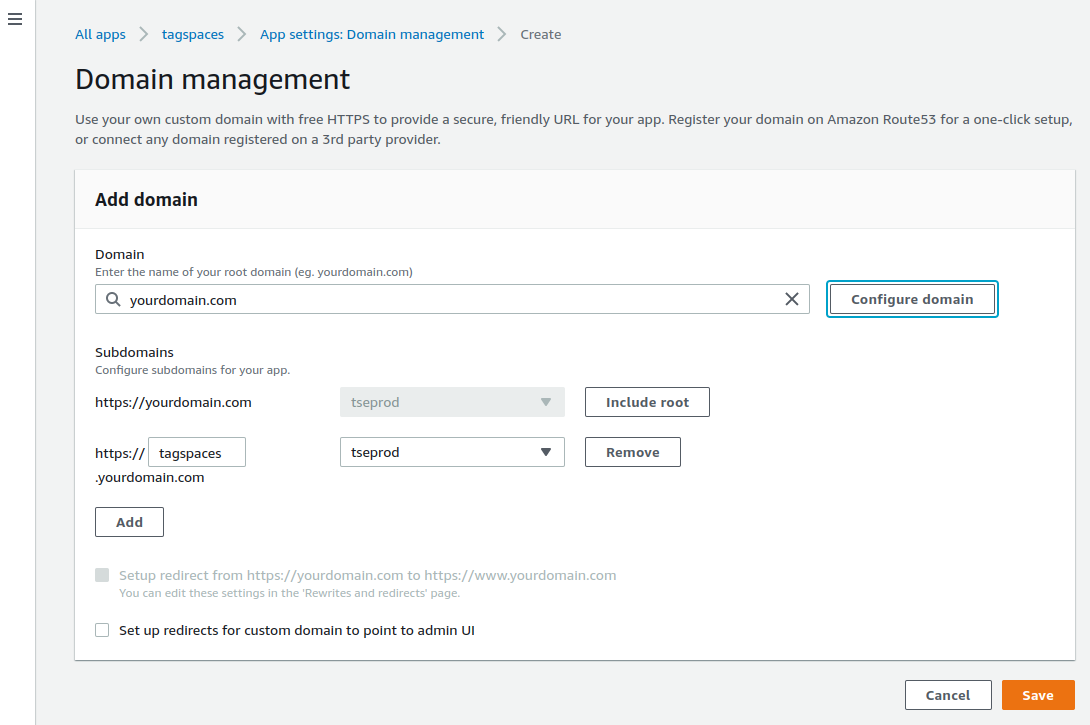Open the disabled root domain branch dropdown
The image size is (1090, 725).
pos(452,402)
